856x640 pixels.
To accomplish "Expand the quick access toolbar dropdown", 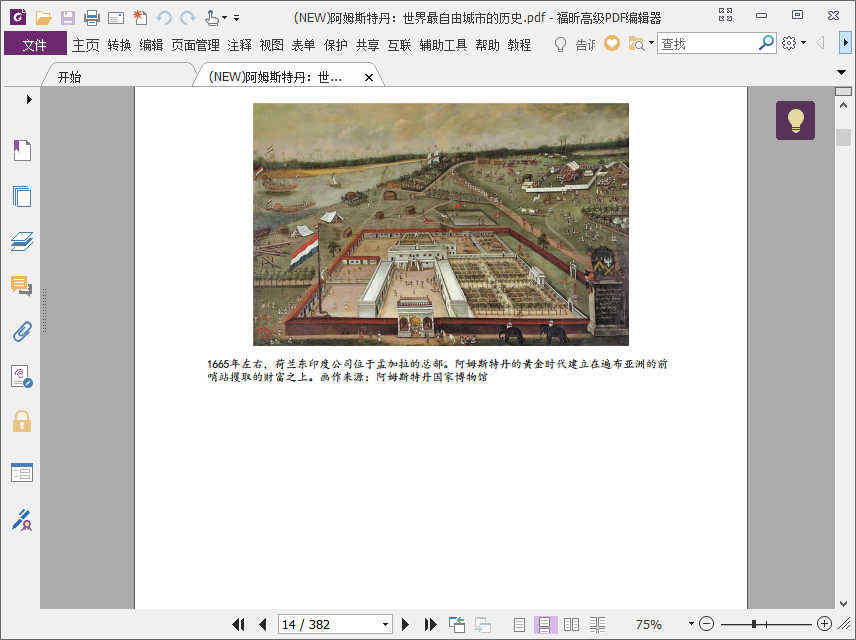I will click(x=236, y=18).
